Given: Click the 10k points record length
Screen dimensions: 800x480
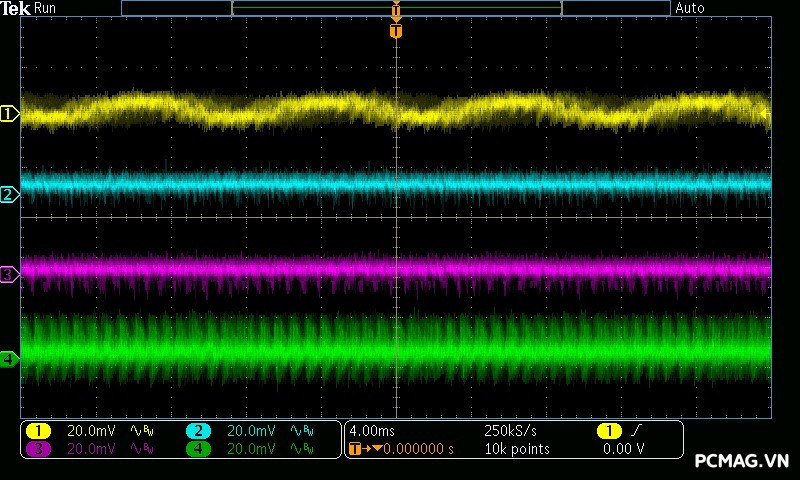Looking at the screenshot, I should coord(516,449).
